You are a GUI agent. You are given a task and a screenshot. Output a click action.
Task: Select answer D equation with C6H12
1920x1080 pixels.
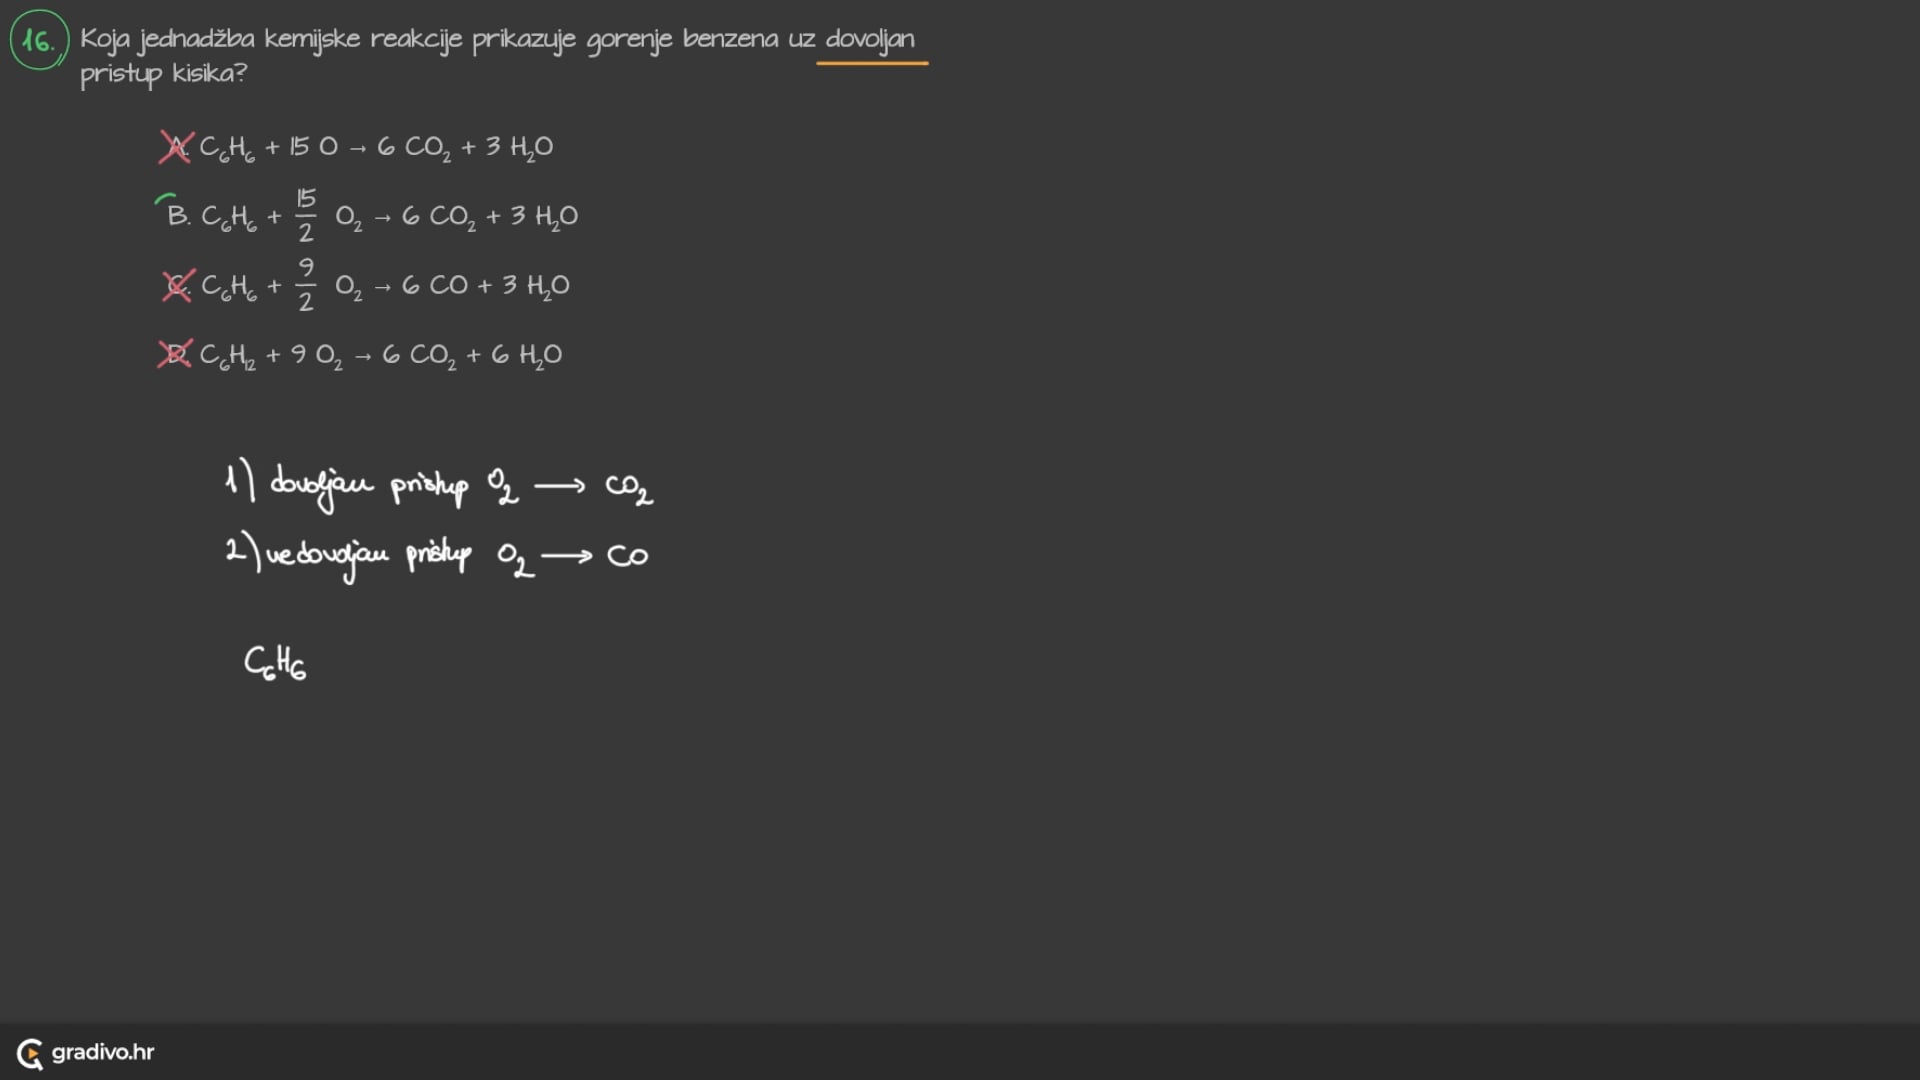381,355
